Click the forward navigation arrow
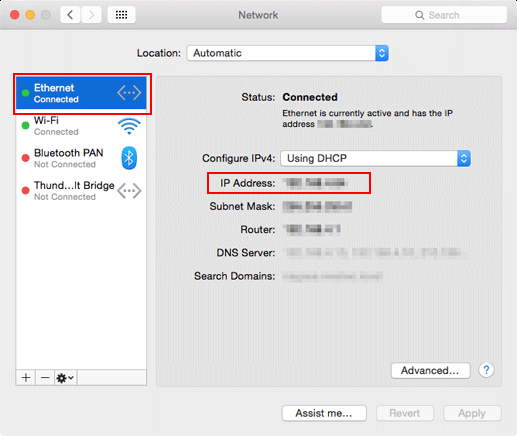The image size is (517, 436). click(91, 15)
